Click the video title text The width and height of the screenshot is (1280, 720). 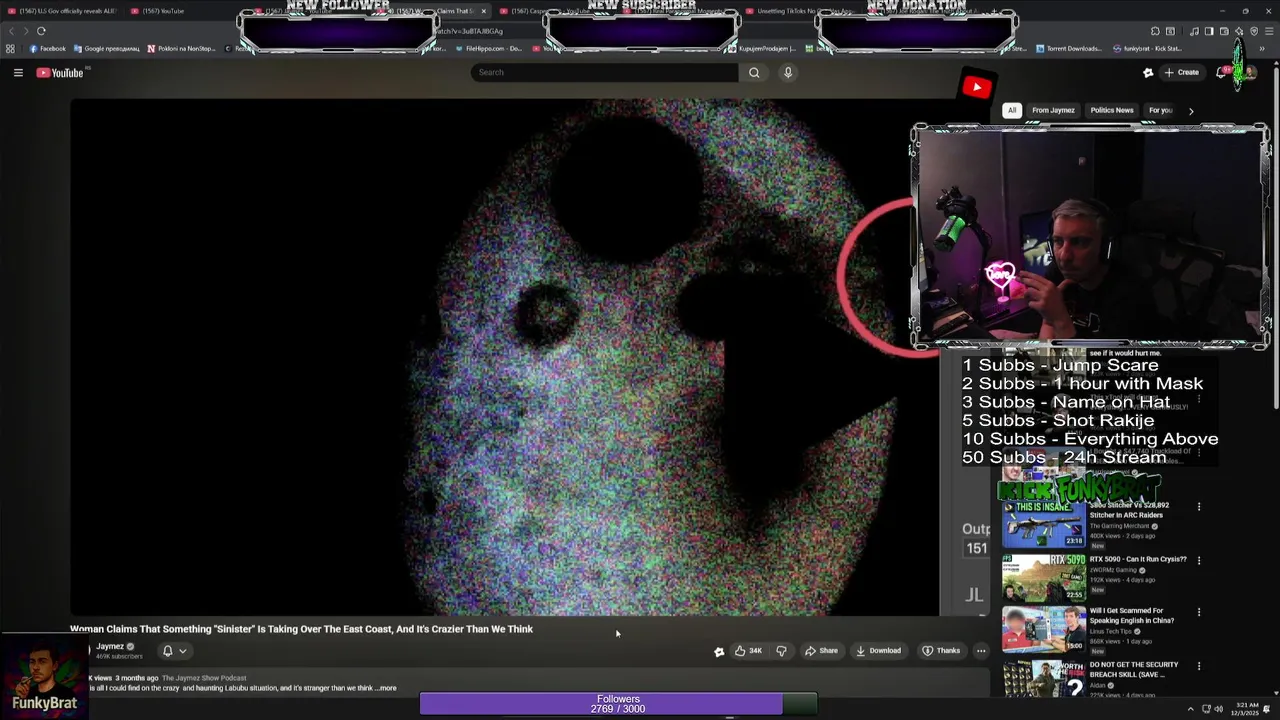pyautogui.click(x=301, y=629)
